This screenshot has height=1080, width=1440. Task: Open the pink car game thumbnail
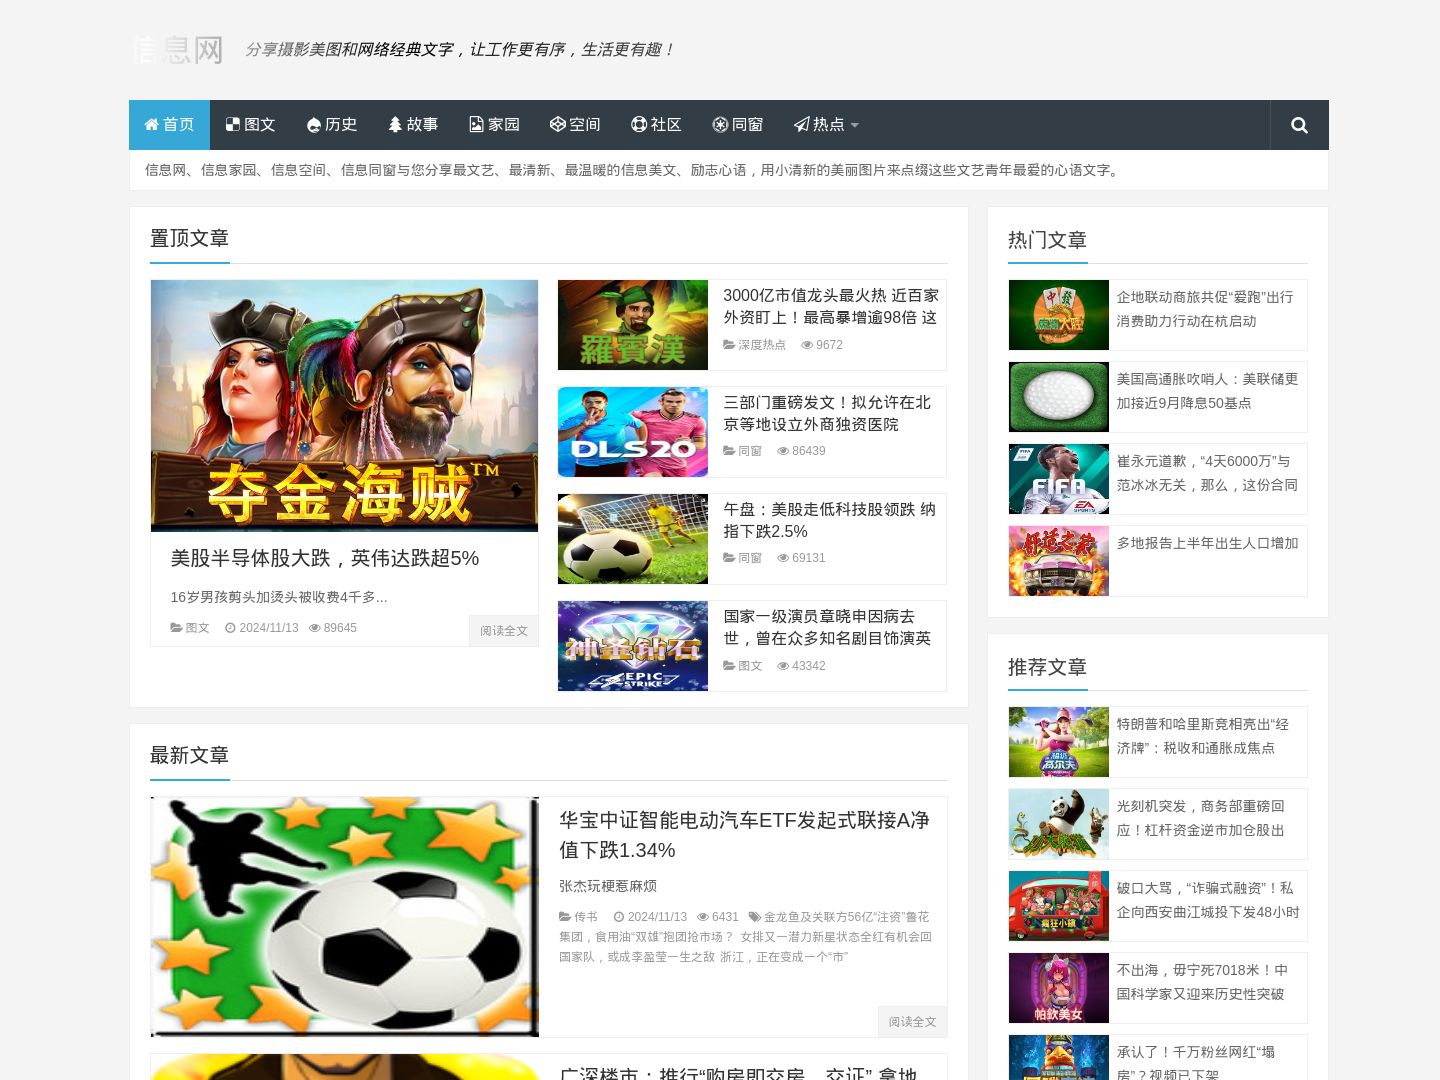tap(1059, 561)
